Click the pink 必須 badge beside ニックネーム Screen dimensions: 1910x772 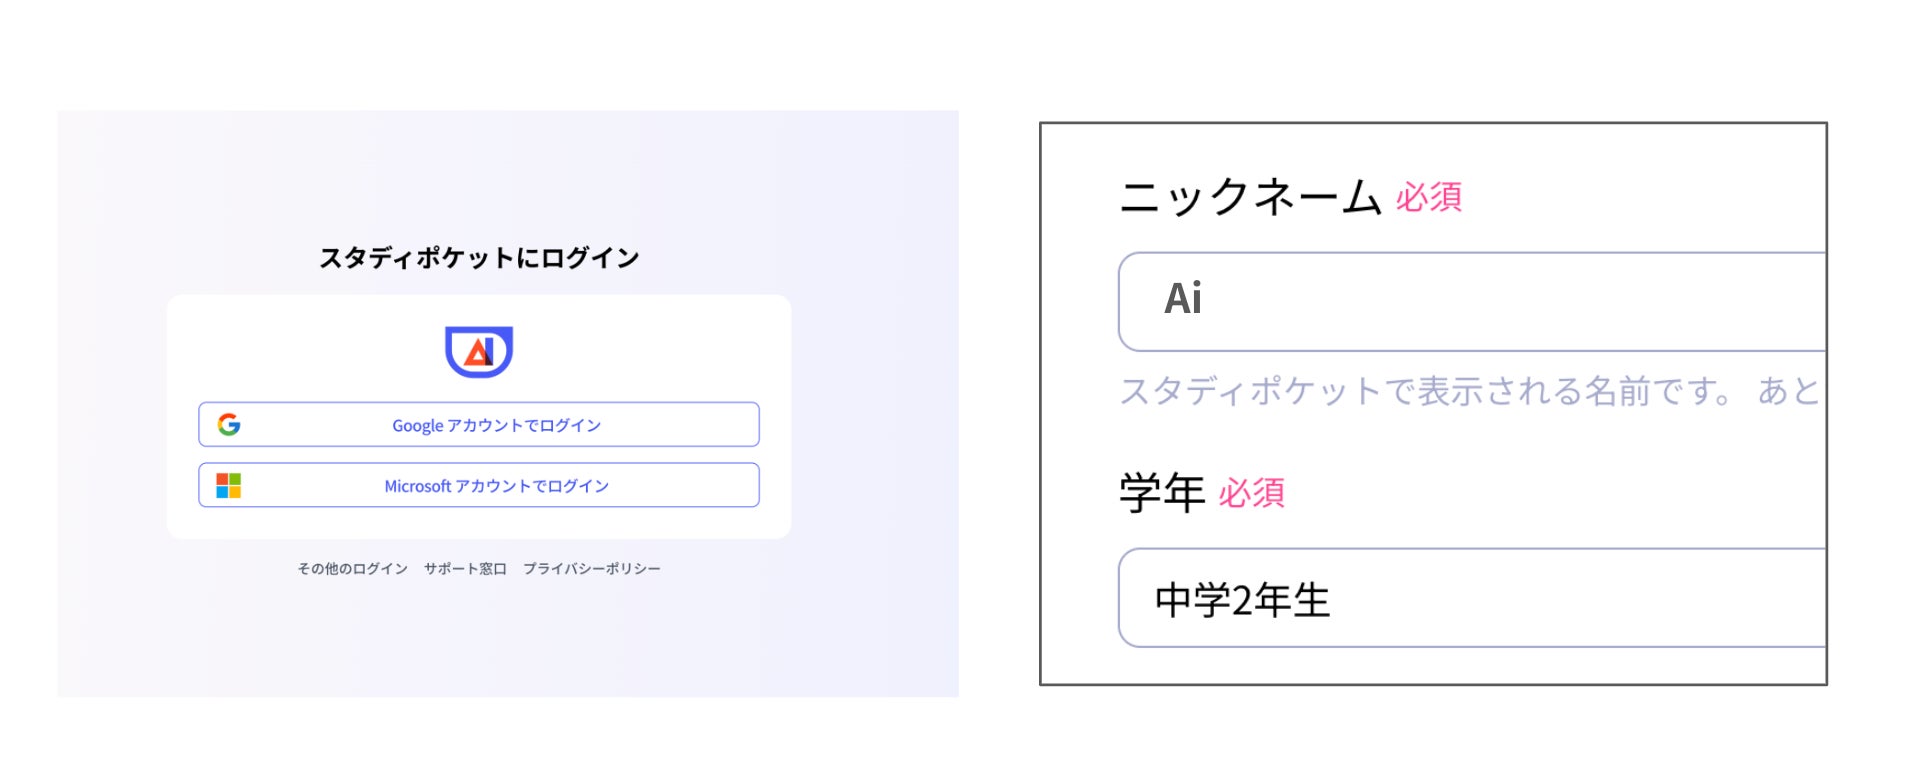click(x=1429, y=197)
